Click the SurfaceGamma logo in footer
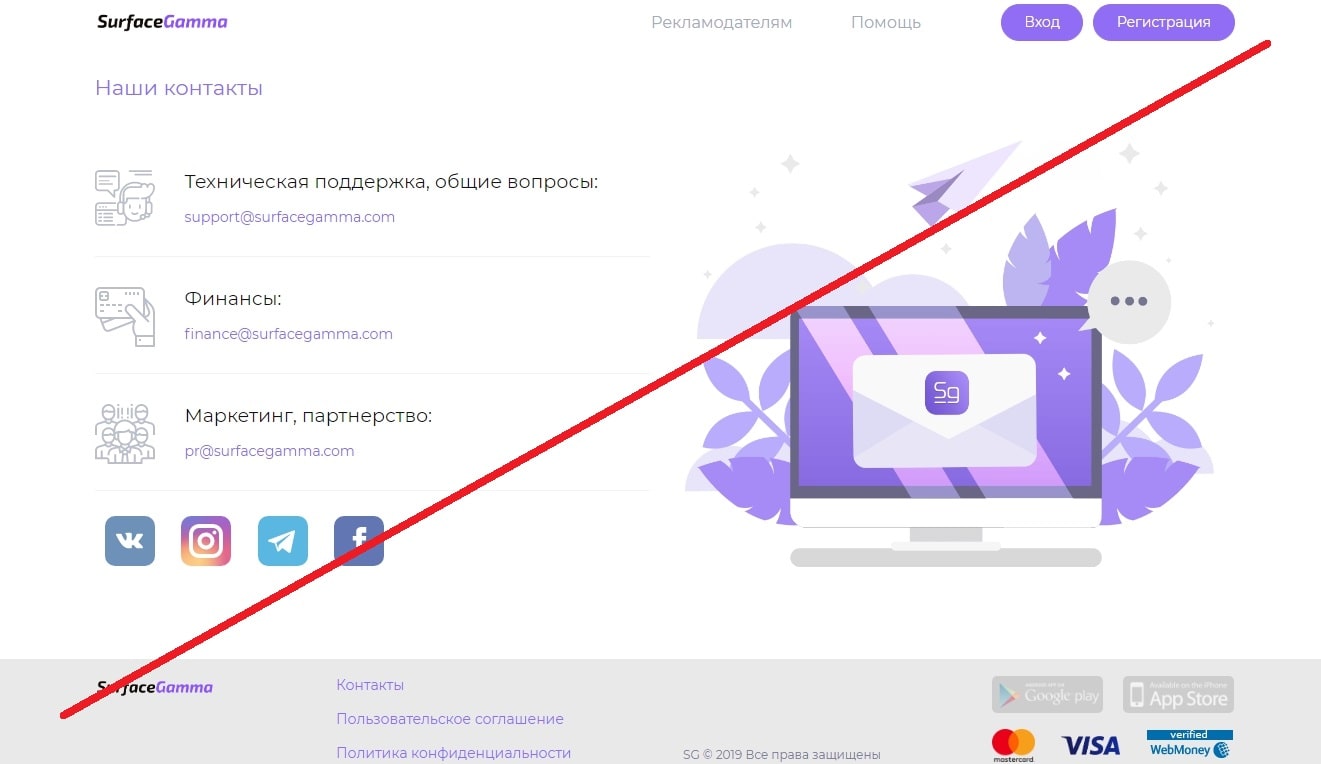Image resolution: width=1321 pixels, height=764 pixels. [x=155, y=687]
